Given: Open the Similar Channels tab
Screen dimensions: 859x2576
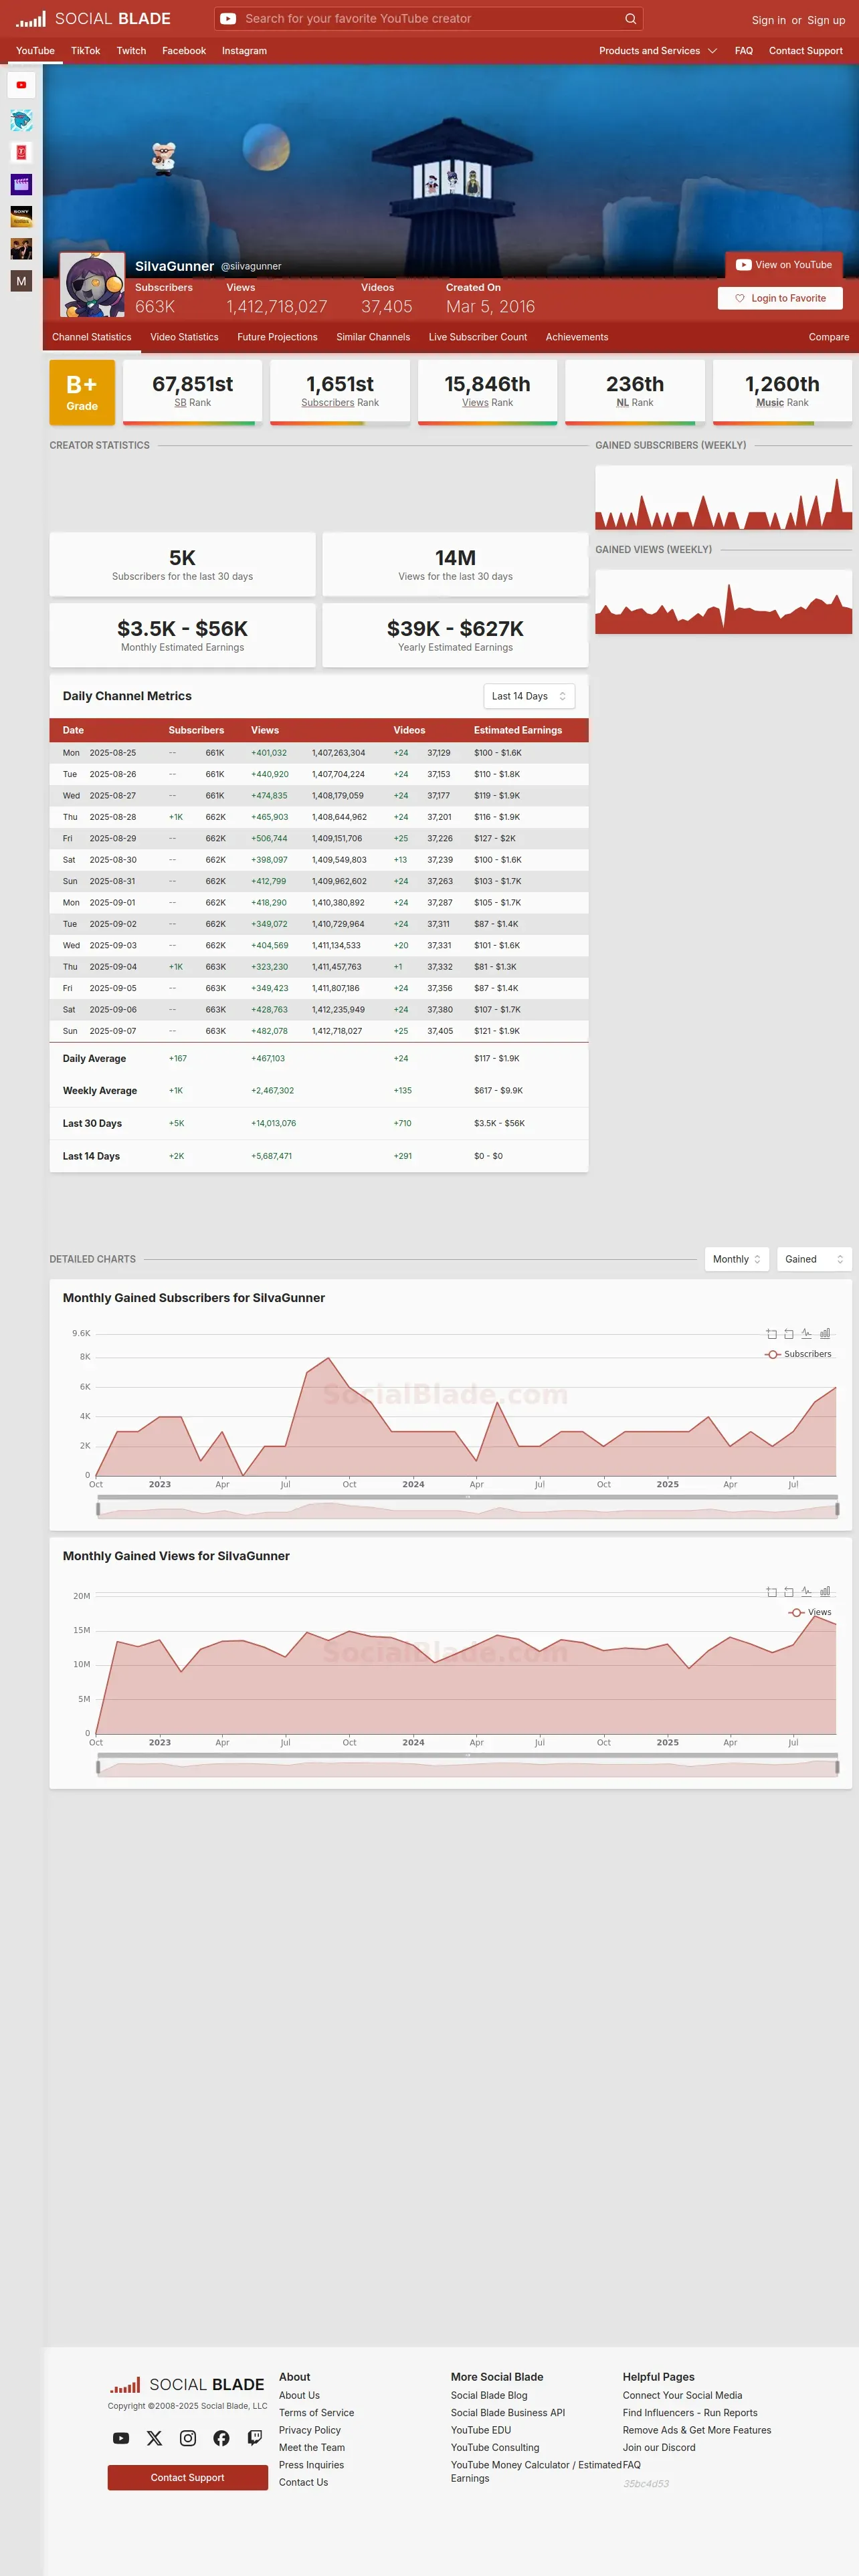Looking at the screenshot, I should pos(373,337).
